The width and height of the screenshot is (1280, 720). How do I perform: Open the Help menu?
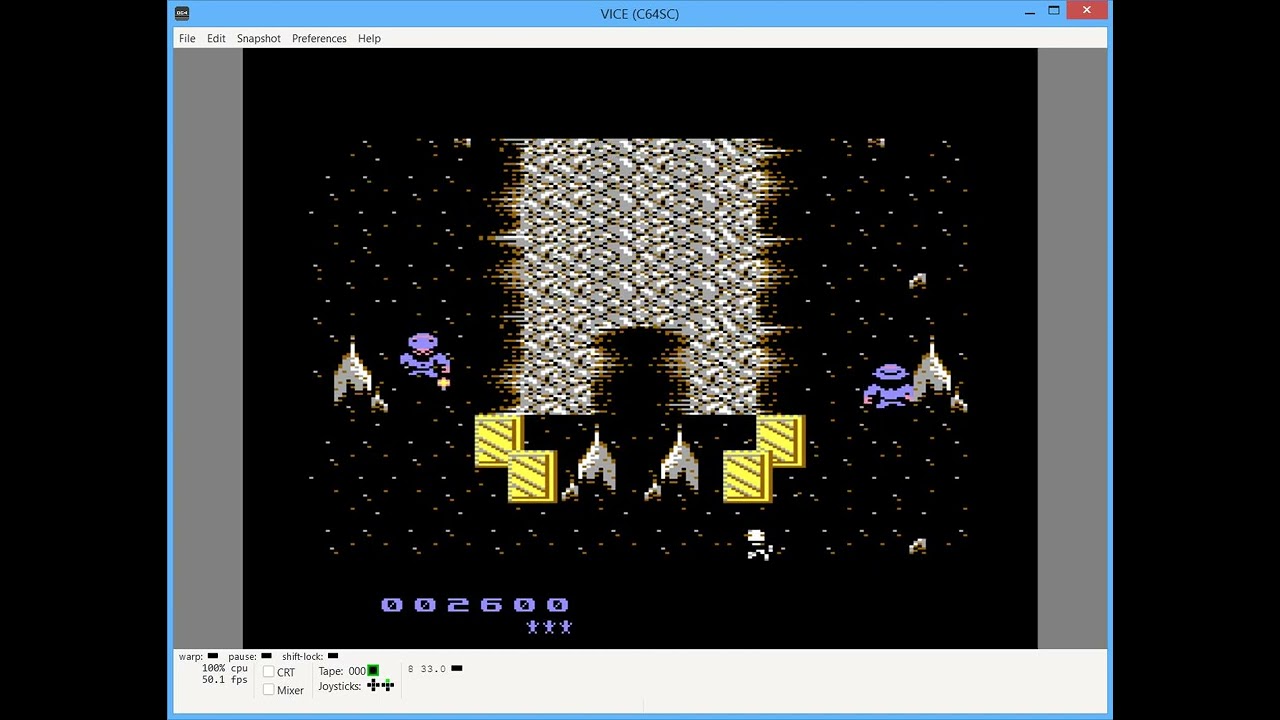[369, 38]
